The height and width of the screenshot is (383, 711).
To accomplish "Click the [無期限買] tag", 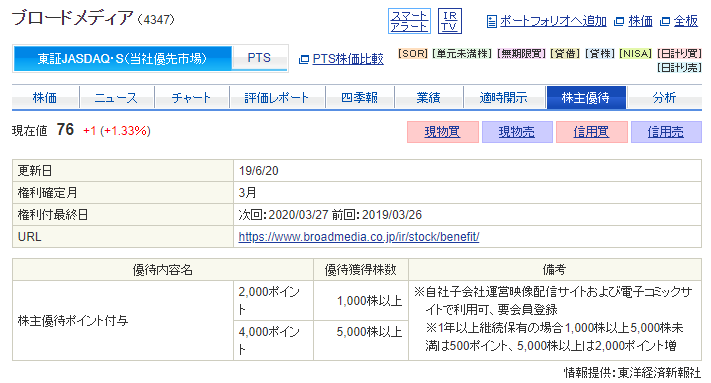I will pyautogui.click(x=521, y=53).
